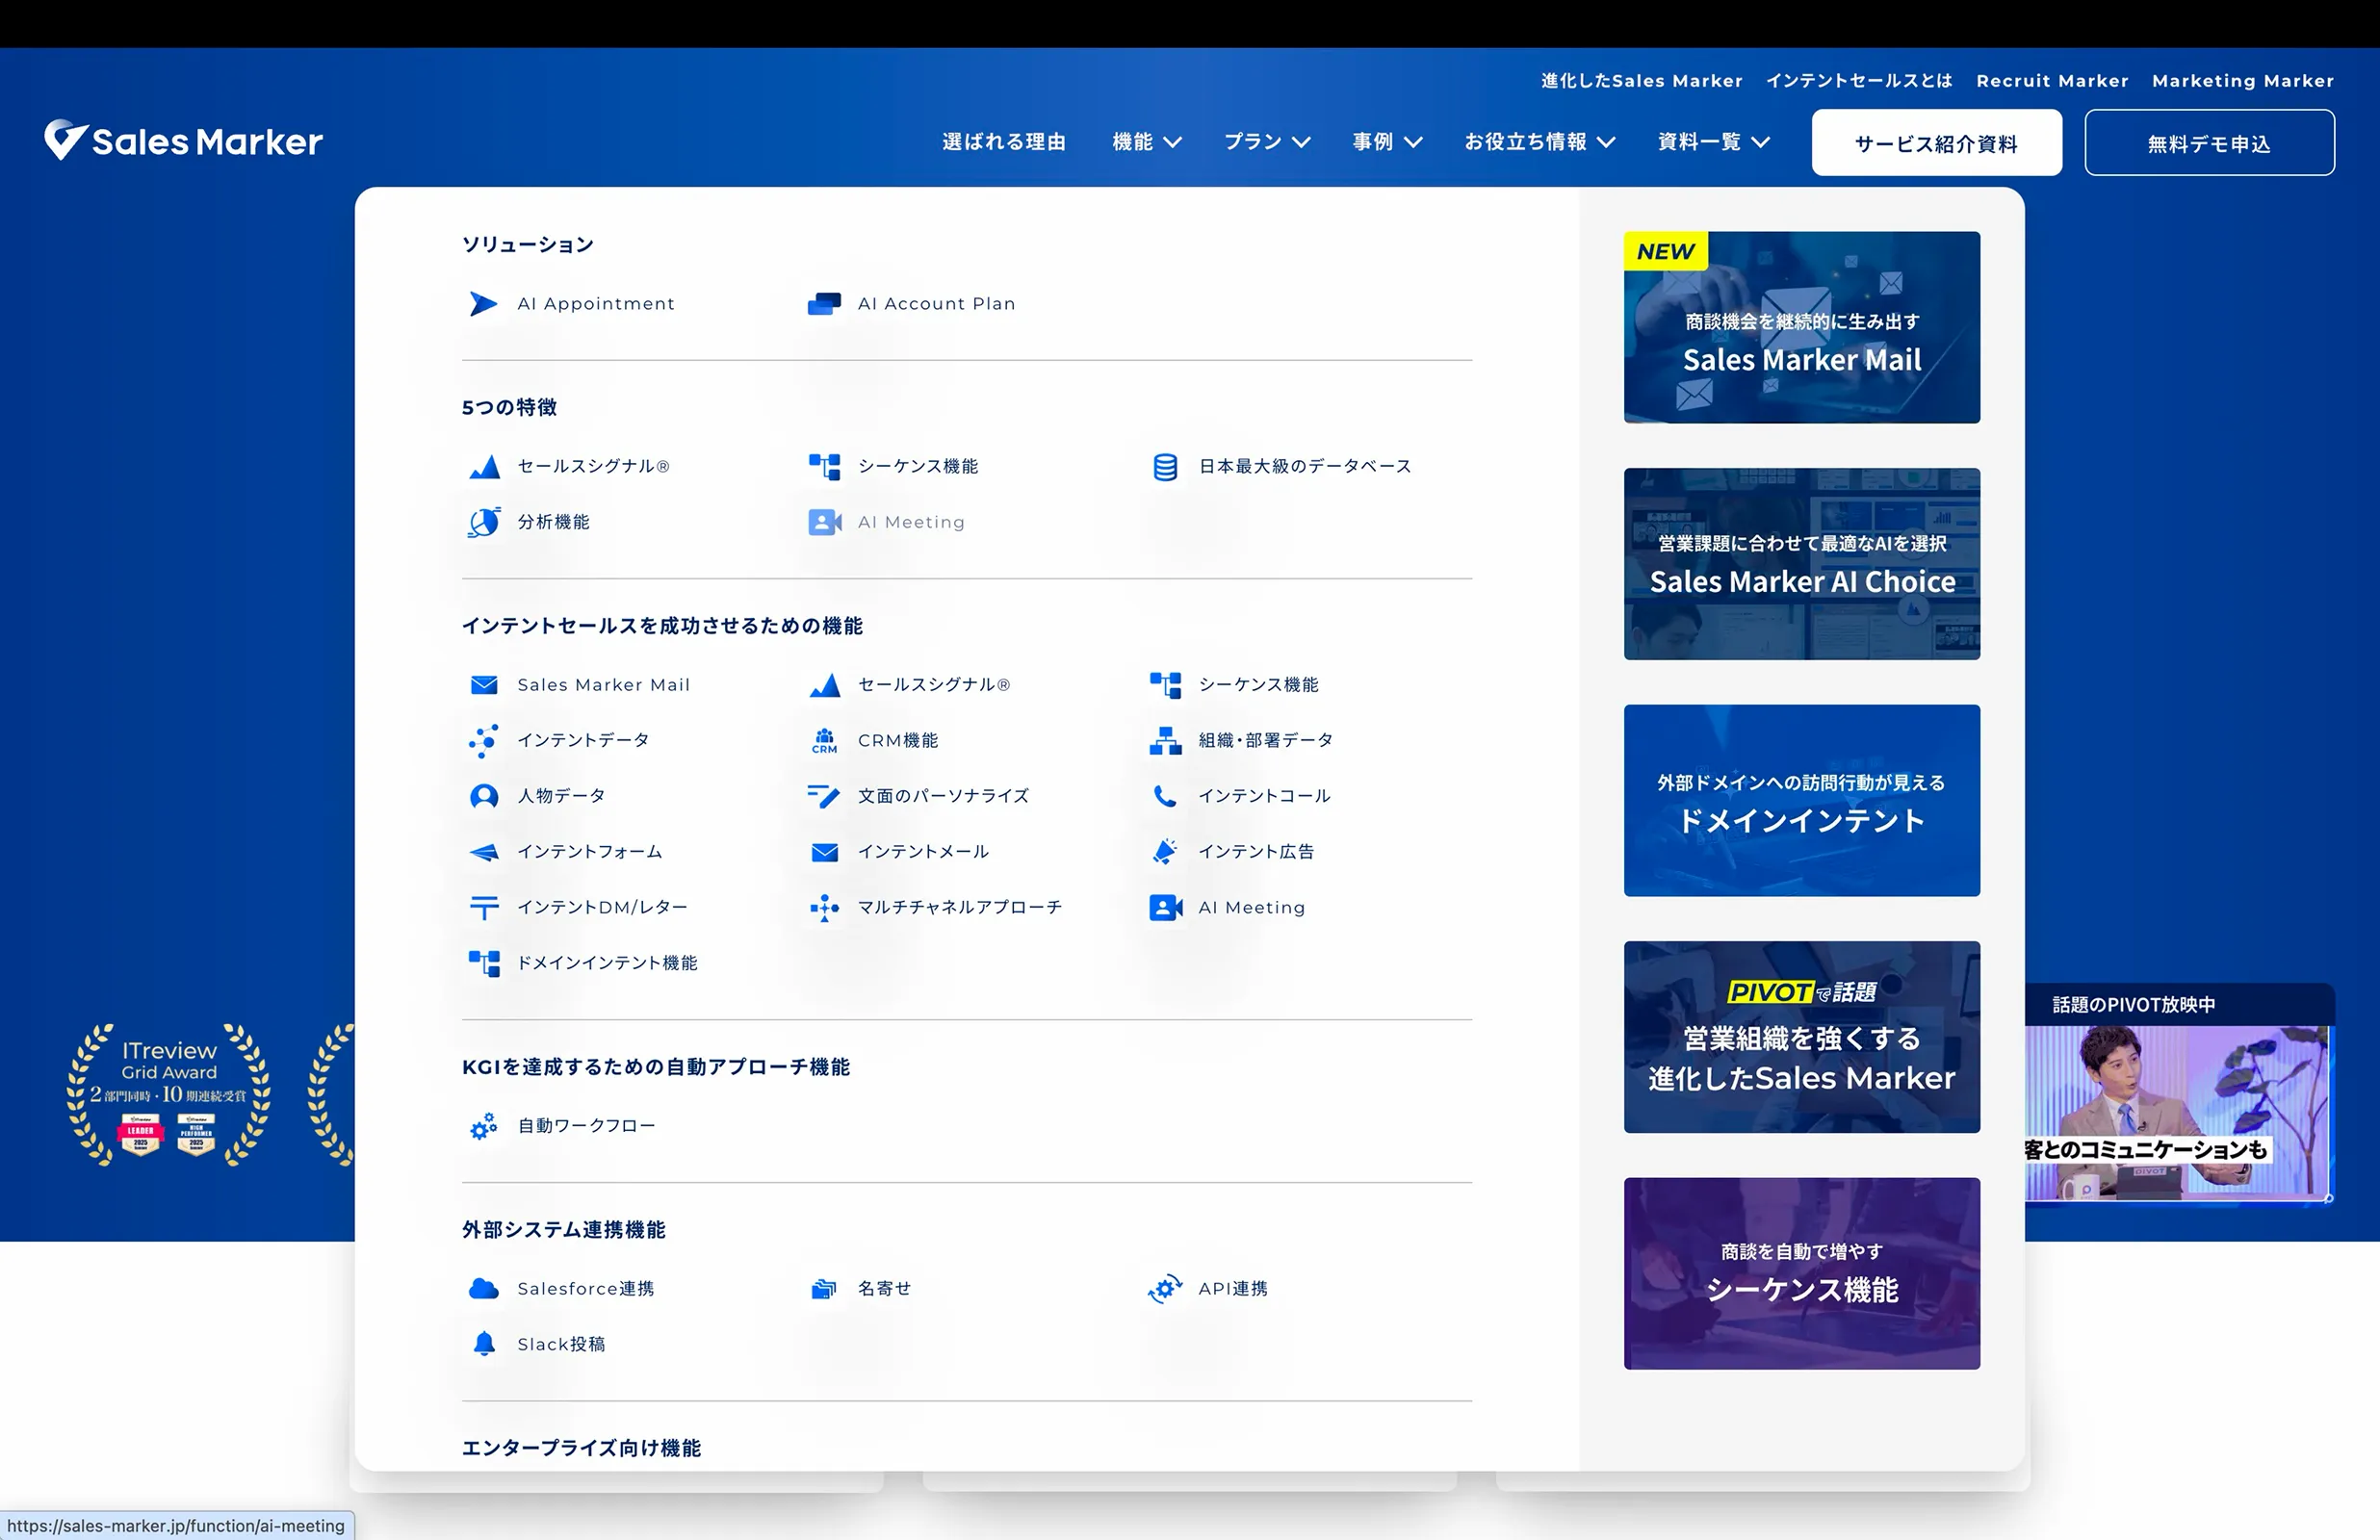Screen dimensions: 2380x1540
Task: Click the インテントDM/レター postal icon
Action: (x=484, y=908)
